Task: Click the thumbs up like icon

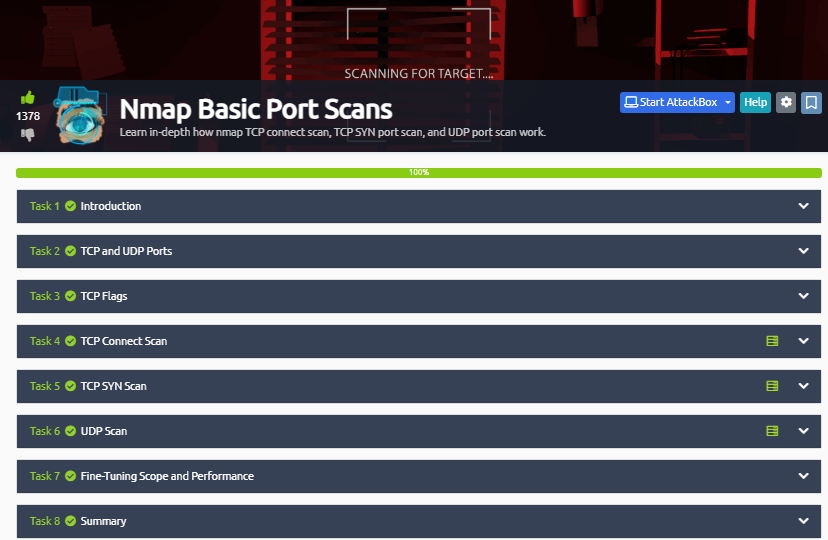Action: [x=27, y=98]
